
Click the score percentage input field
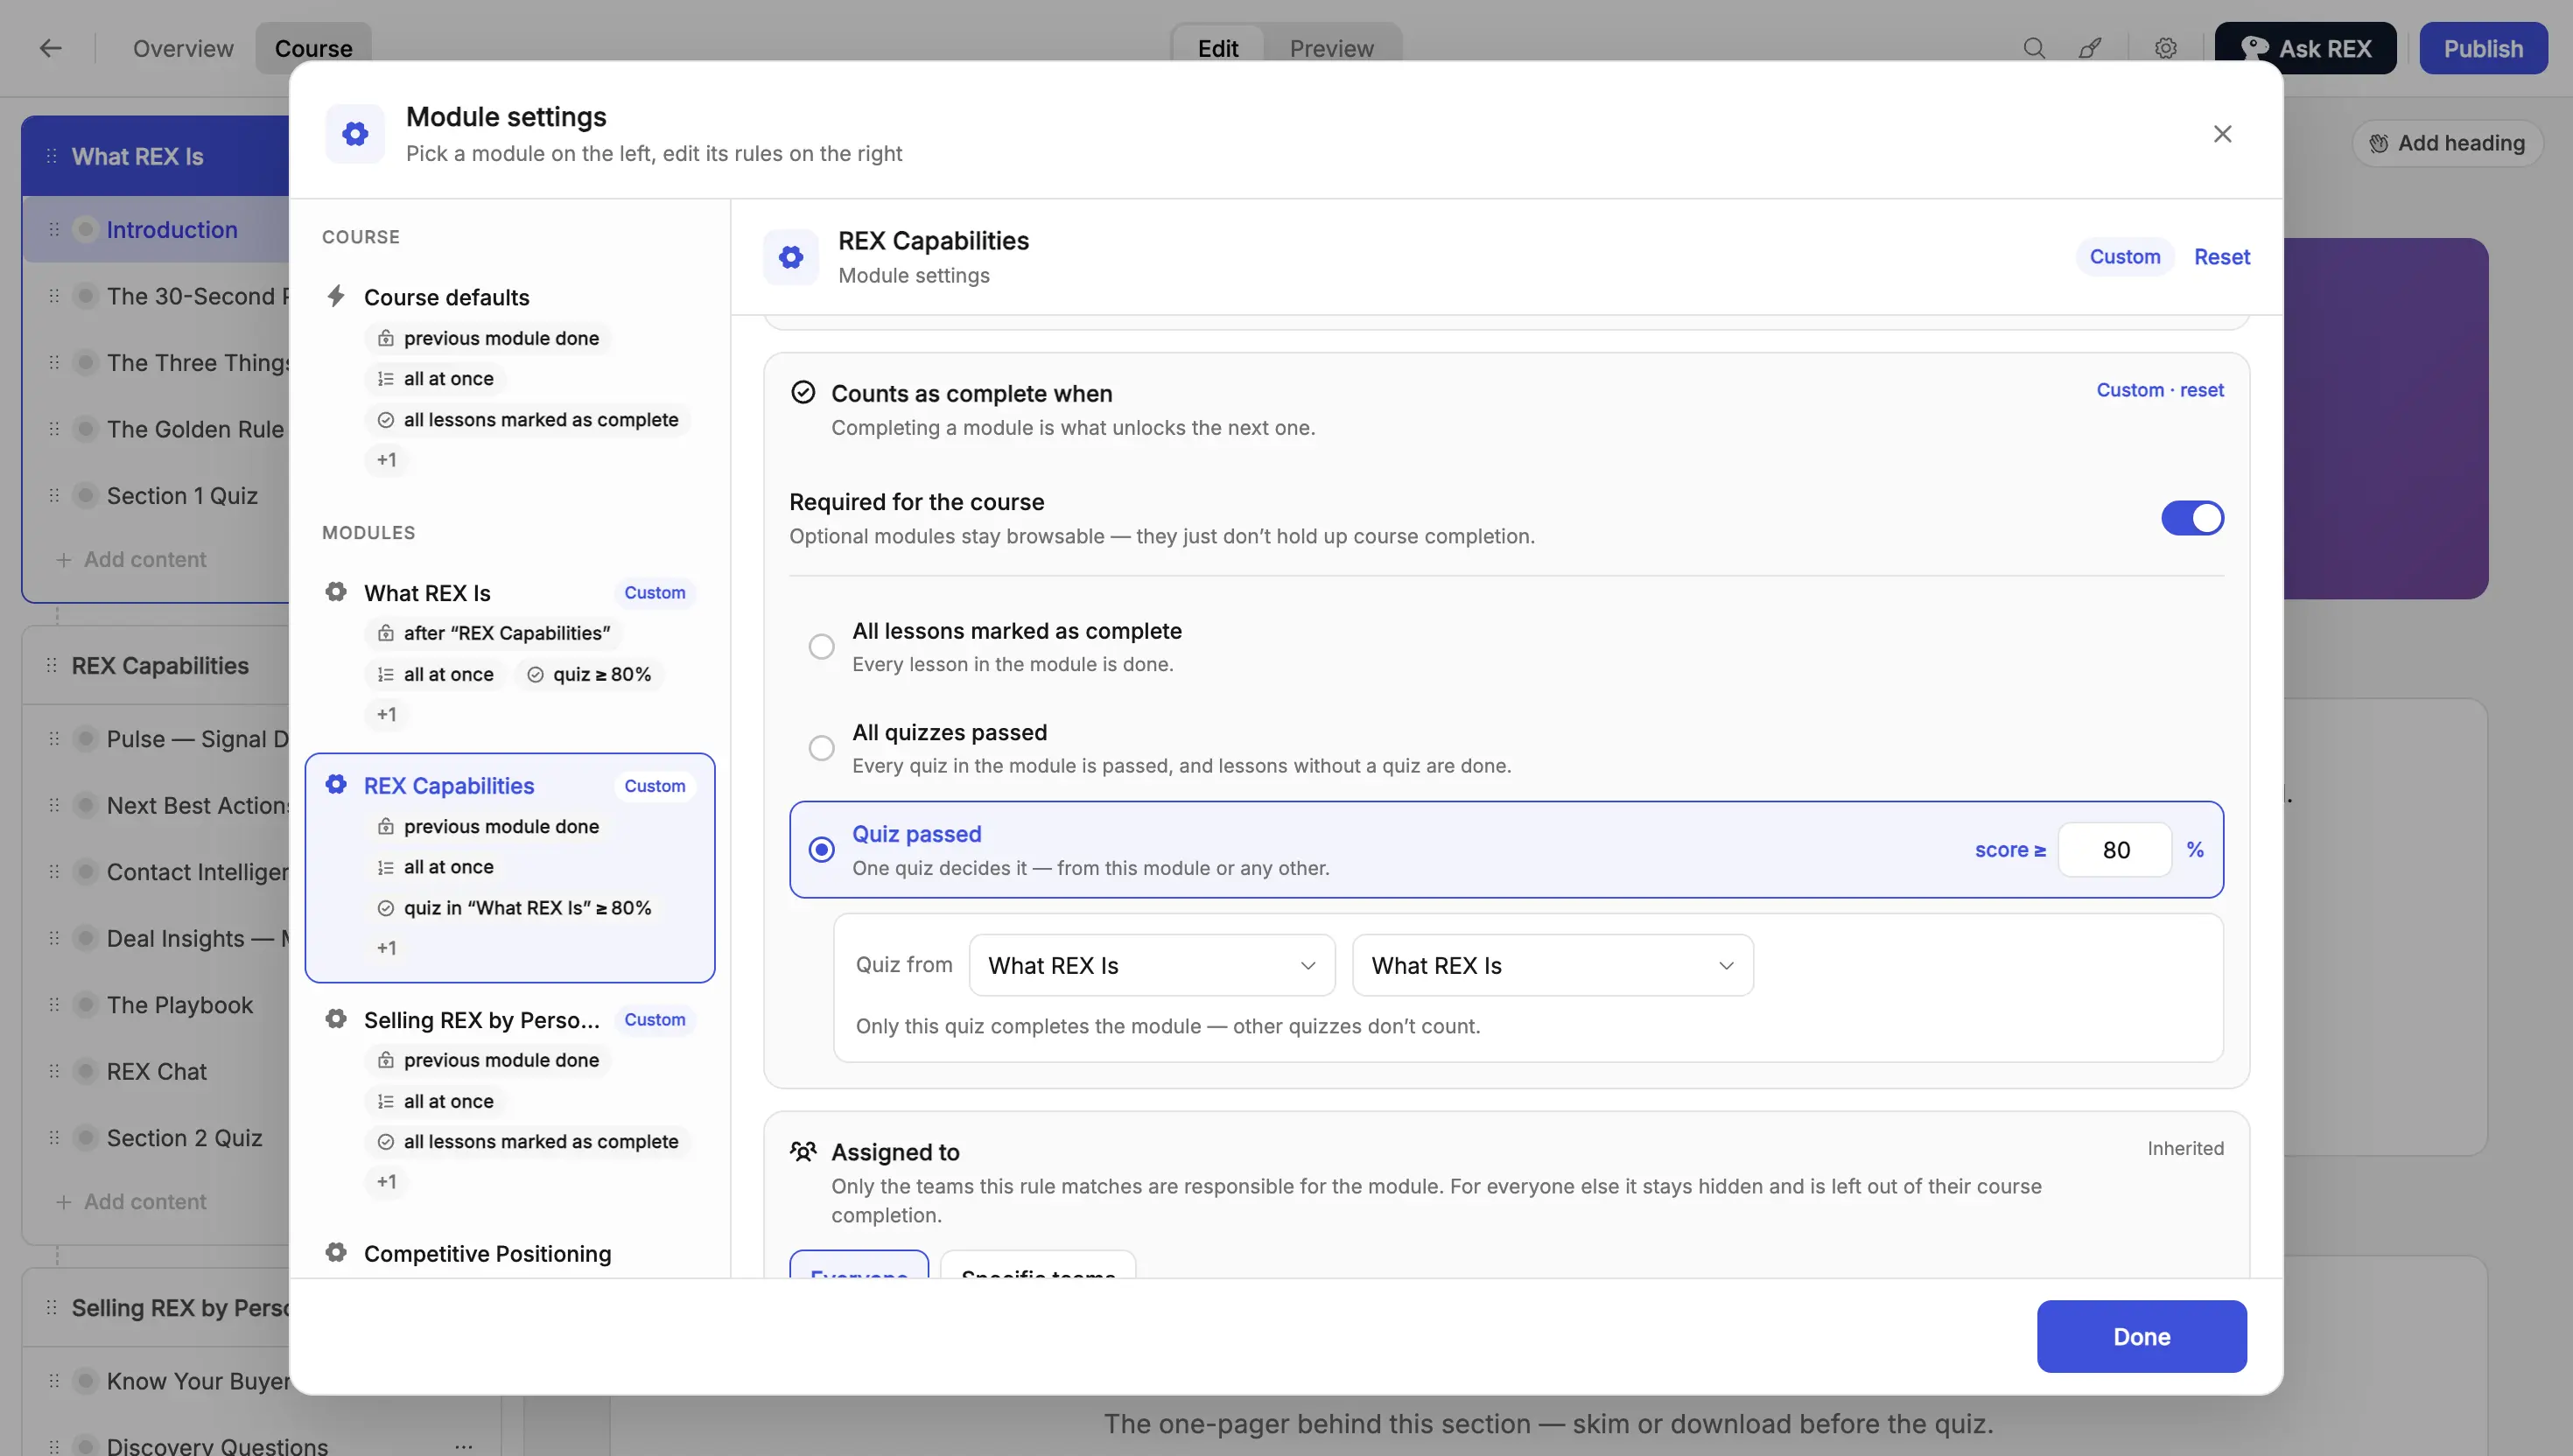(x=2115, y=850)
